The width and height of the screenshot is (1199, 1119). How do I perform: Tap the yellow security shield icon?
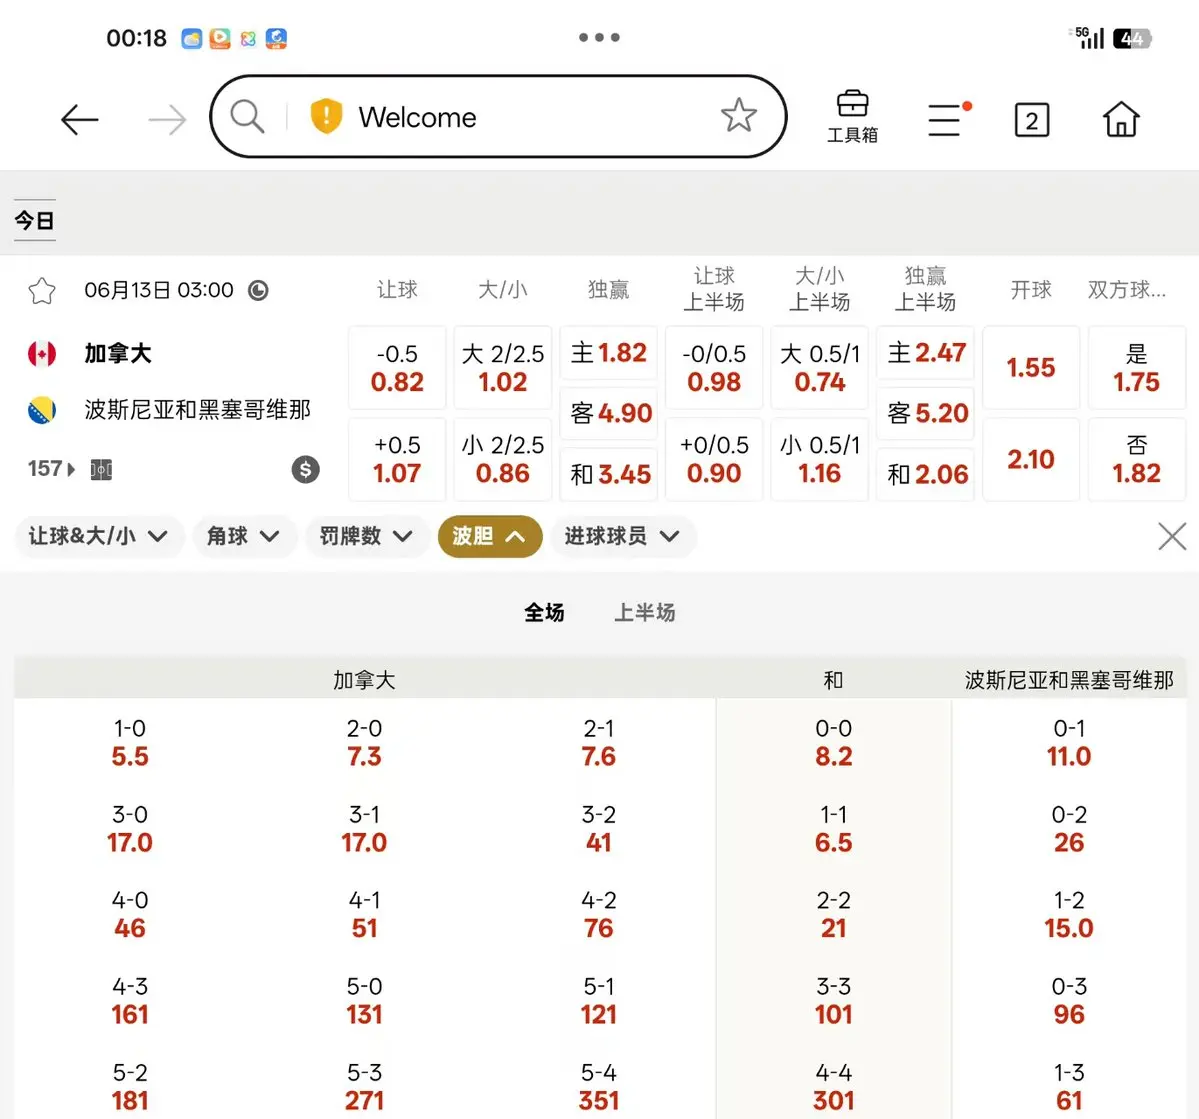point(326,116)
